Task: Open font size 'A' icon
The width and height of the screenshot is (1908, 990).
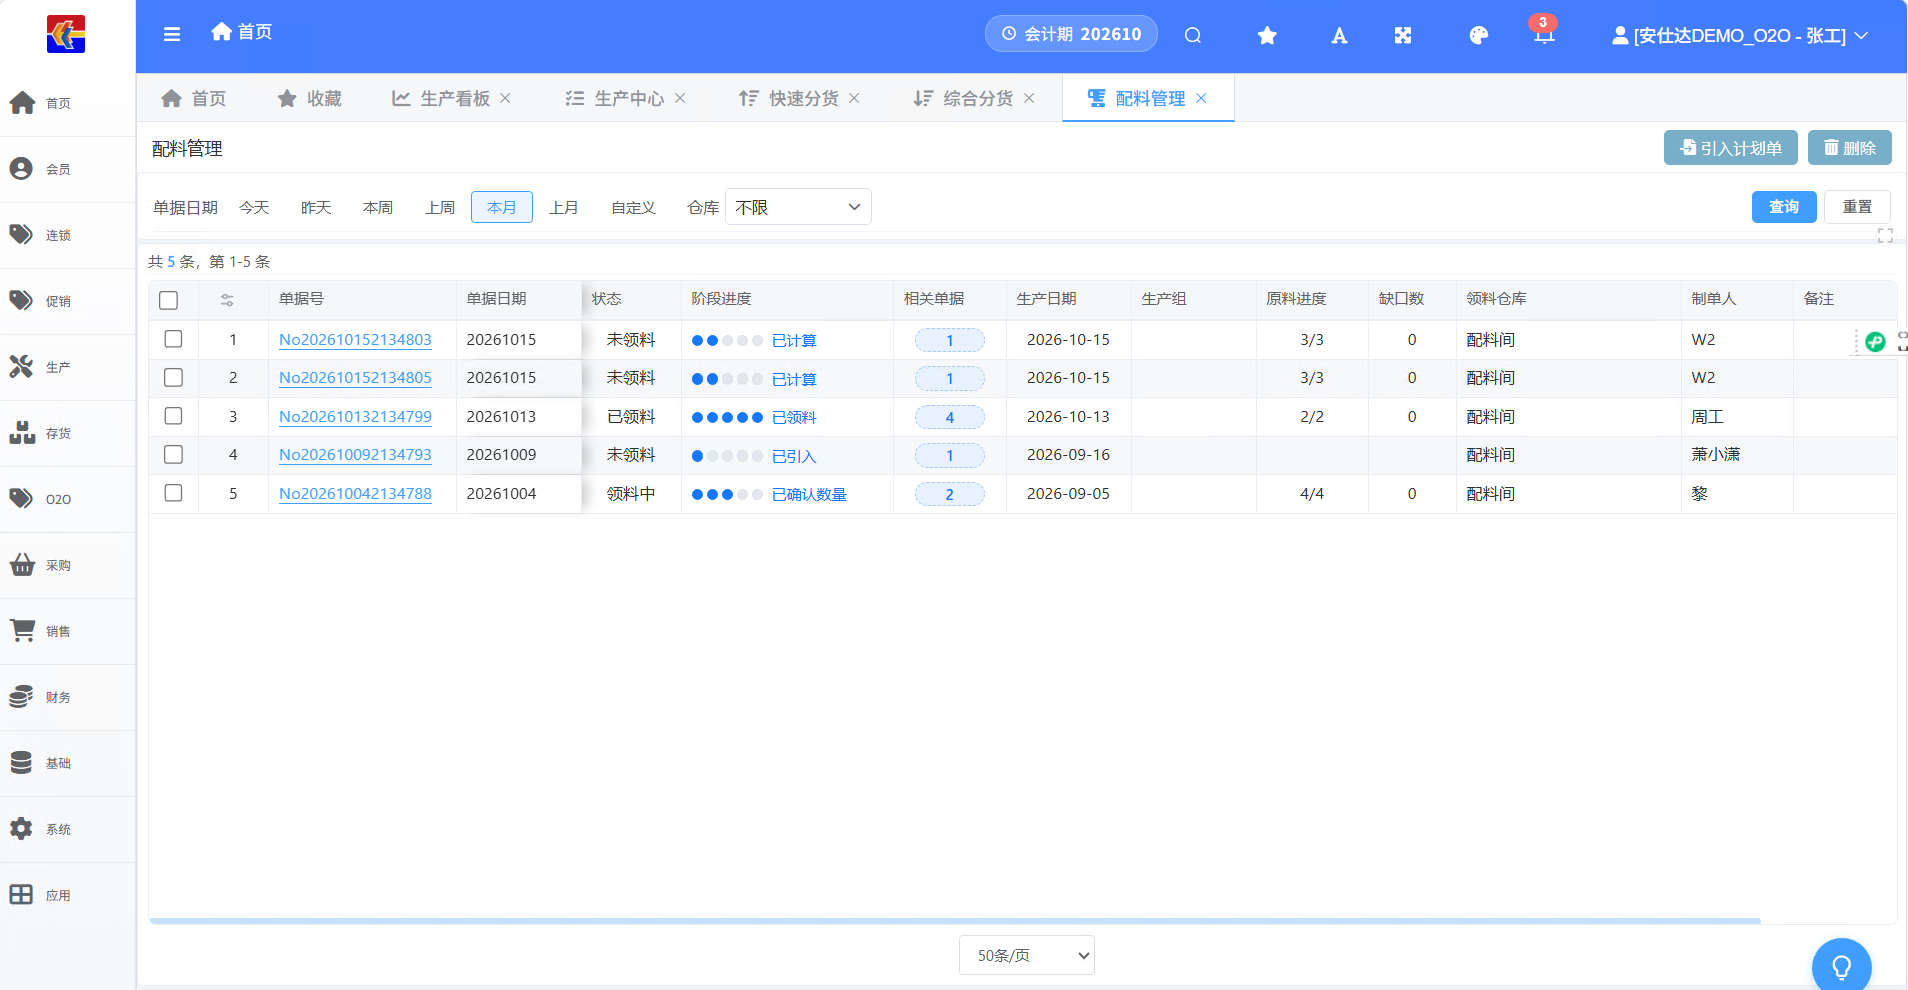Action: pyautogui.click(x=1339, y=36)
